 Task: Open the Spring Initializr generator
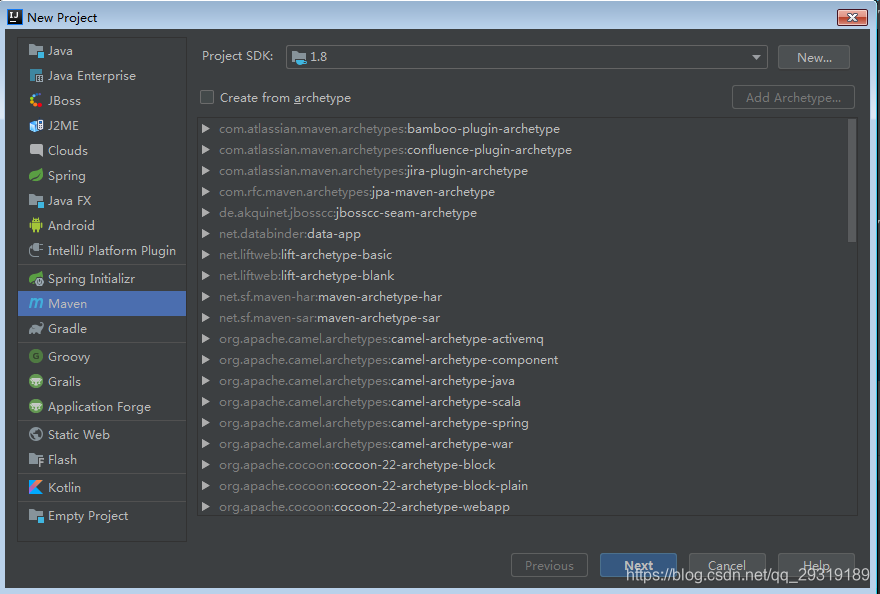79,278
